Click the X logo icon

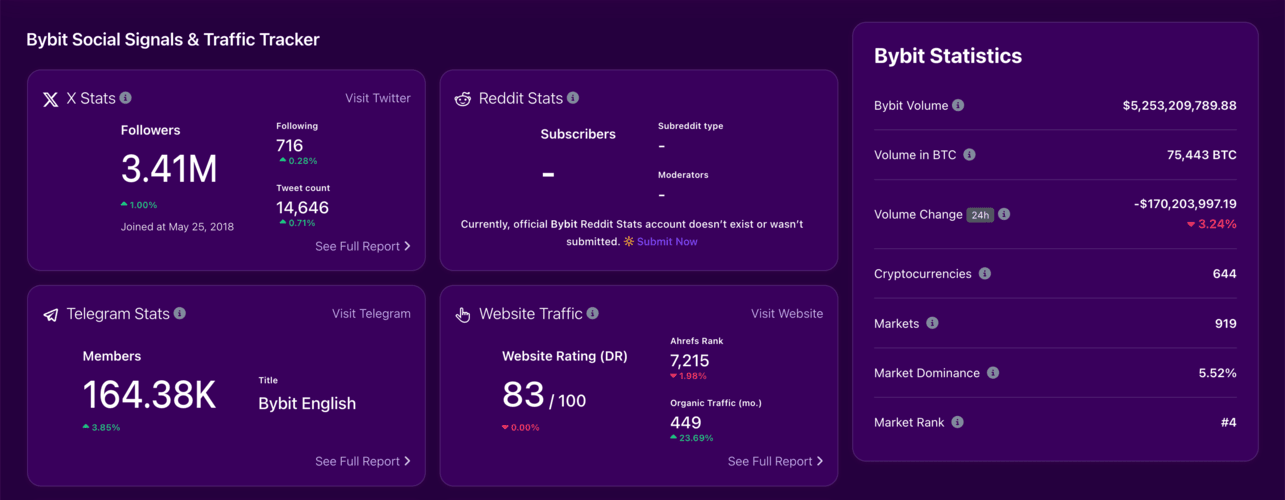tap(51, 99)
